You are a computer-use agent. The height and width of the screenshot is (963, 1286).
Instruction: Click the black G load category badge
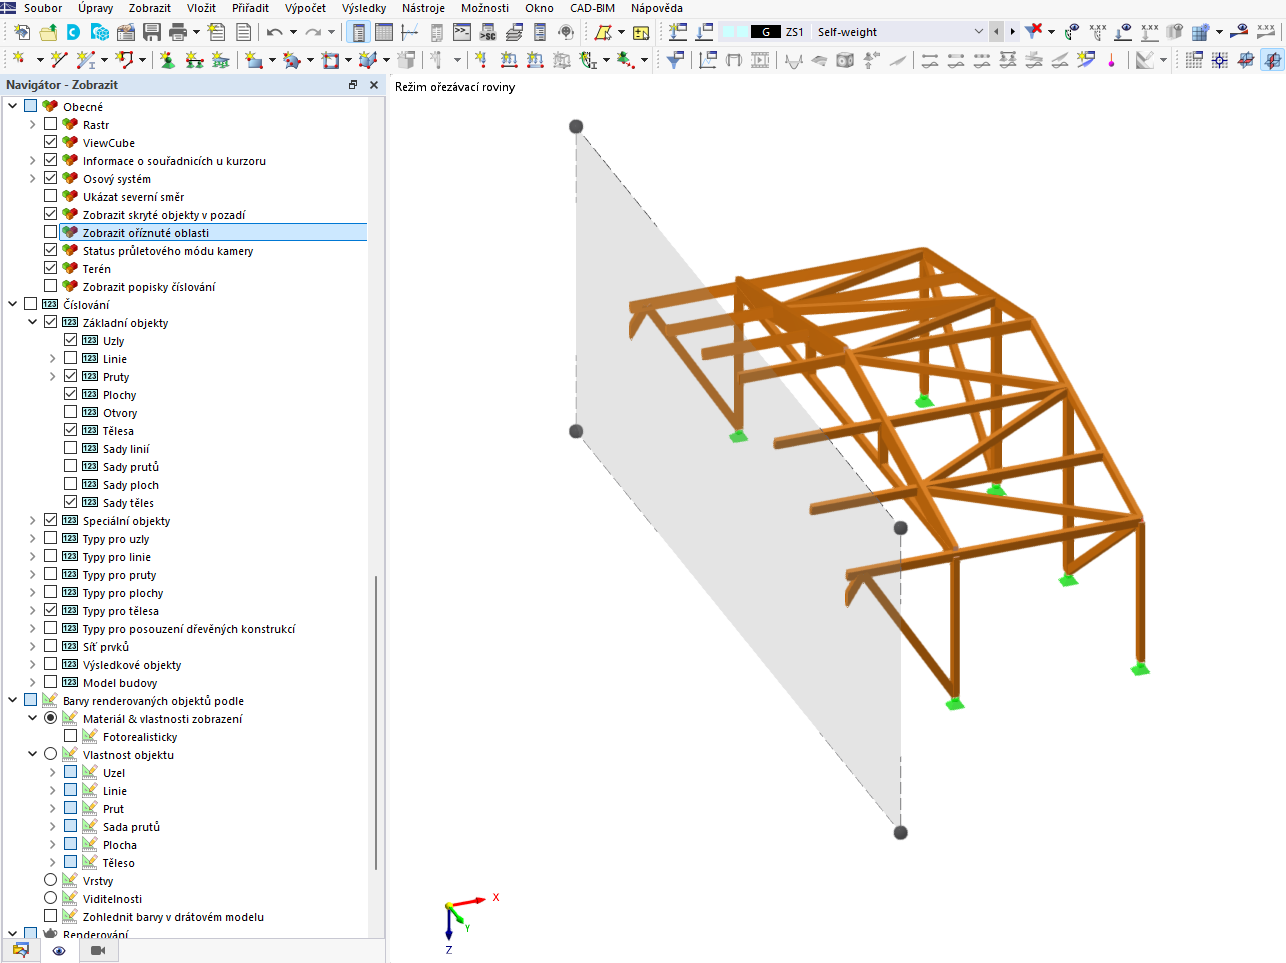click(x=766, y=32)
